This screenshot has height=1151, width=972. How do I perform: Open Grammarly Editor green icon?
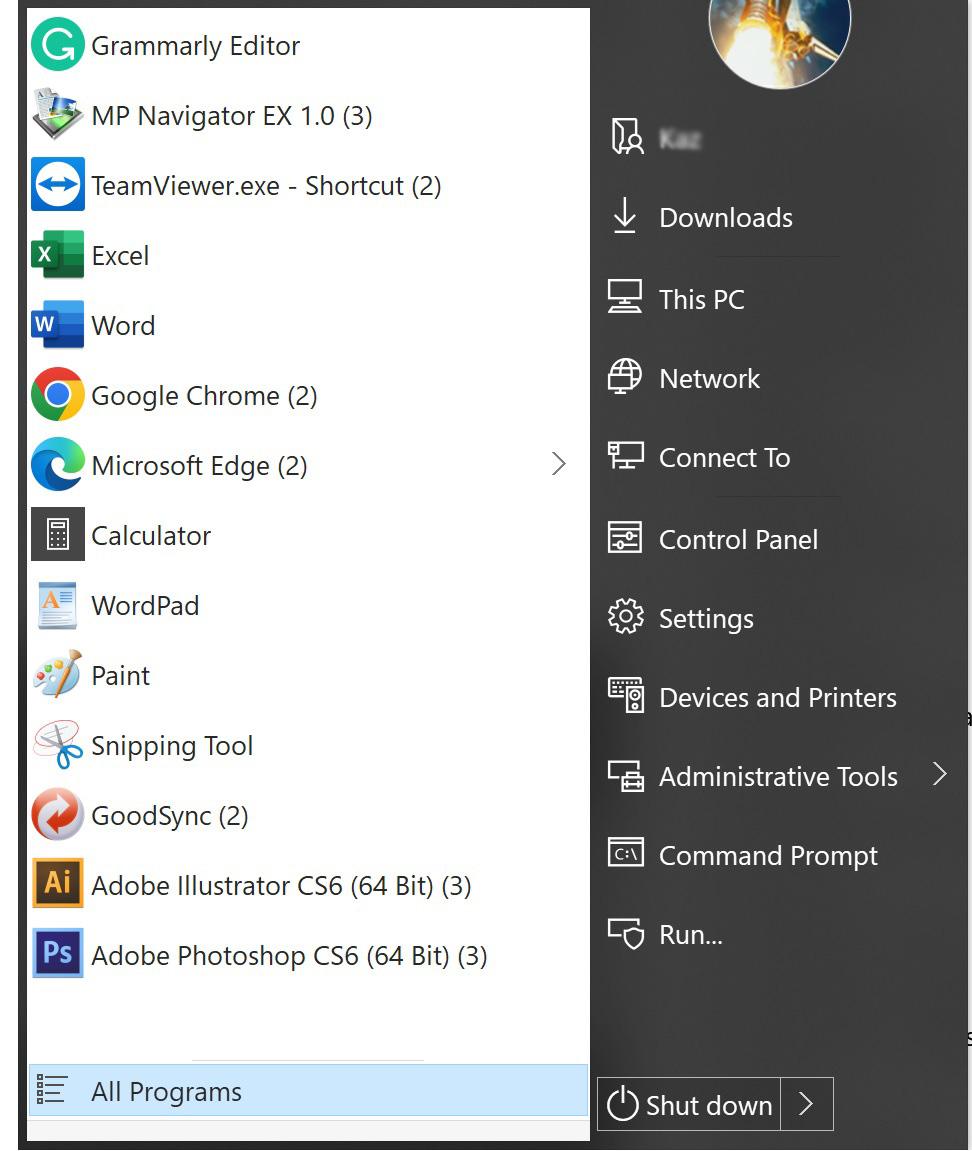click(58, 44)
